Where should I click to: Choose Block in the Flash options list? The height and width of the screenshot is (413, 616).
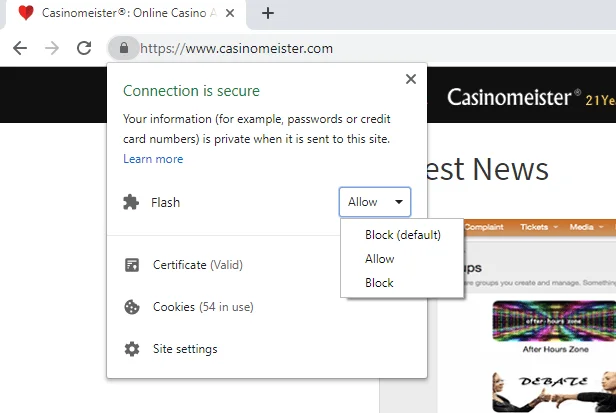tap(403, 283)
